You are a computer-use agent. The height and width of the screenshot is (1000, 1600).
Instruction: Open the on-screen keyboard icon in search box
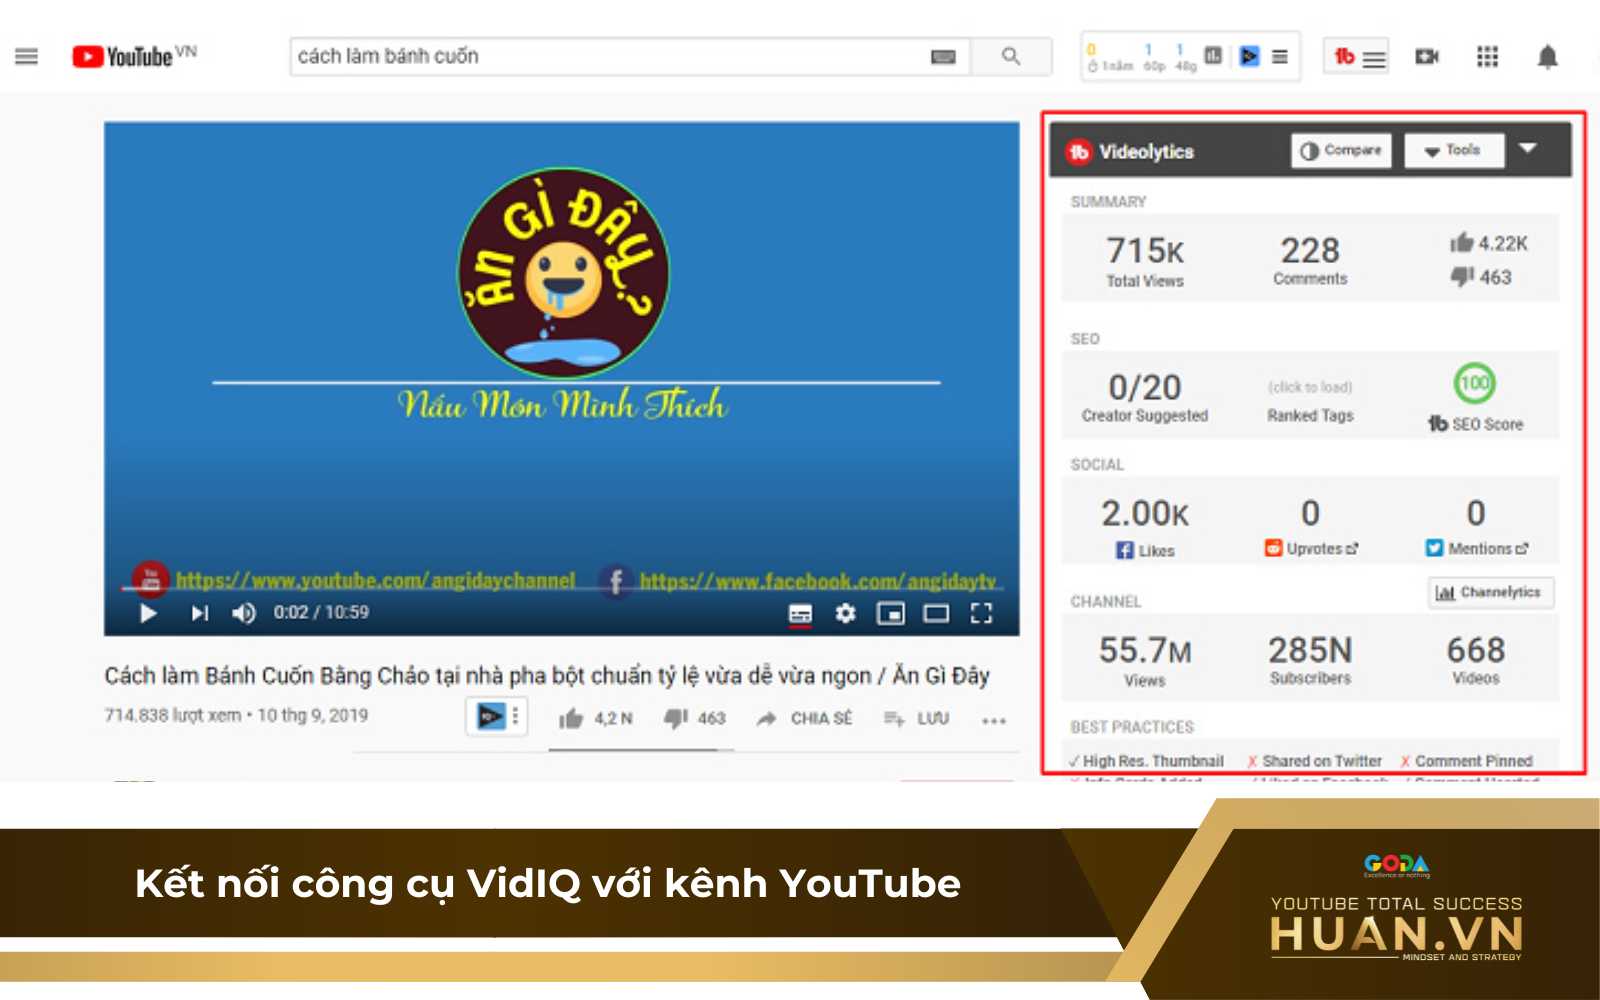click(x=943, y=57)
